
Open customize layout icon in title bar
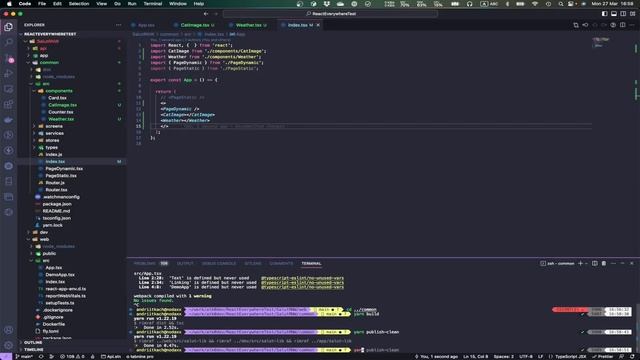(x=632, y=14)
